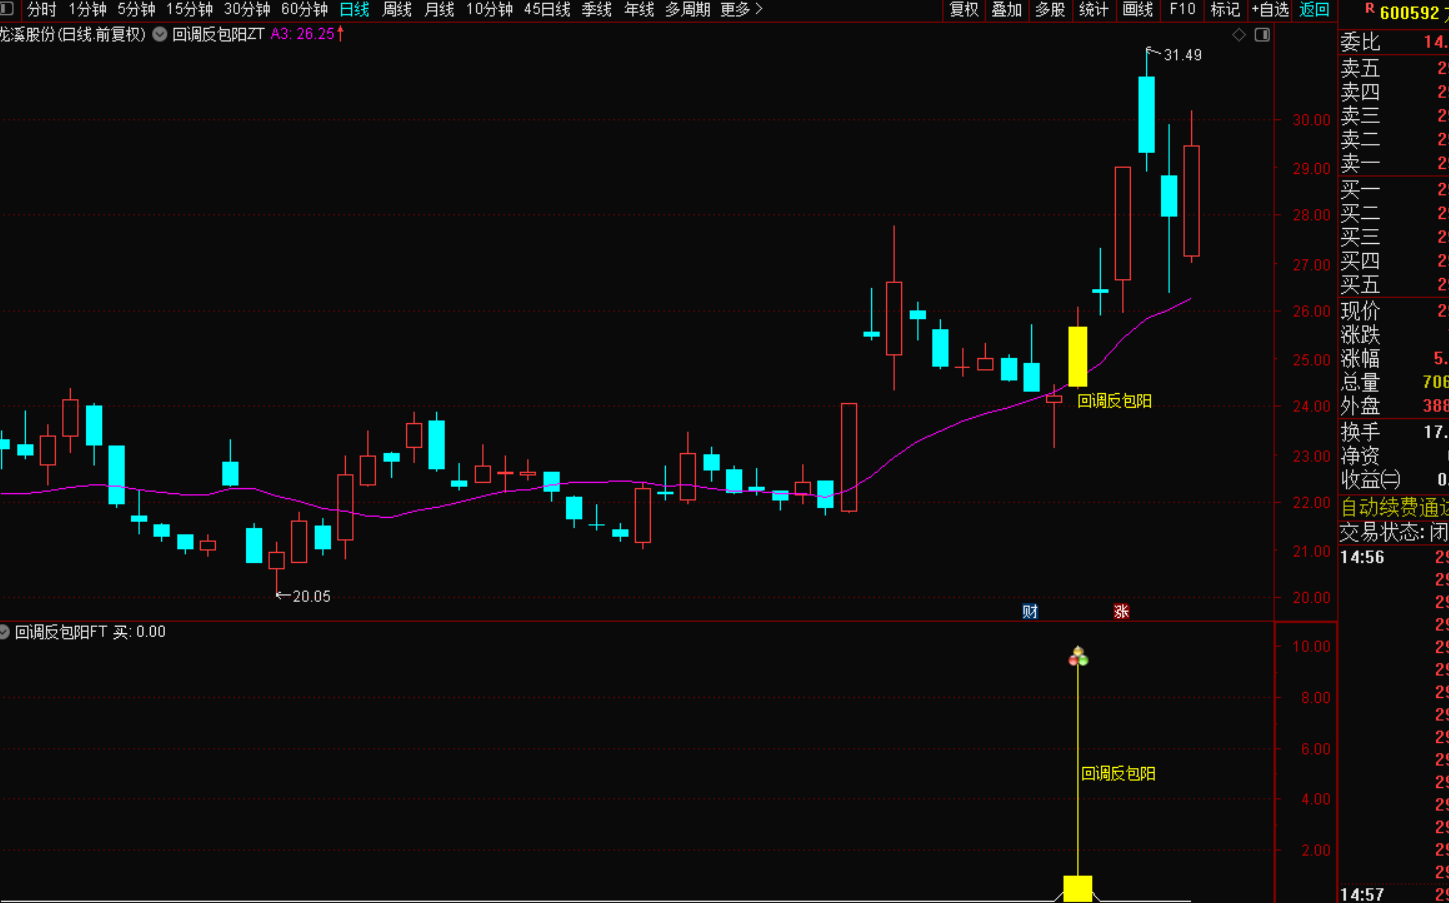Click the 返回 back button
Viewport: 1449px width, 903px height.
[x=1314, y=9]
